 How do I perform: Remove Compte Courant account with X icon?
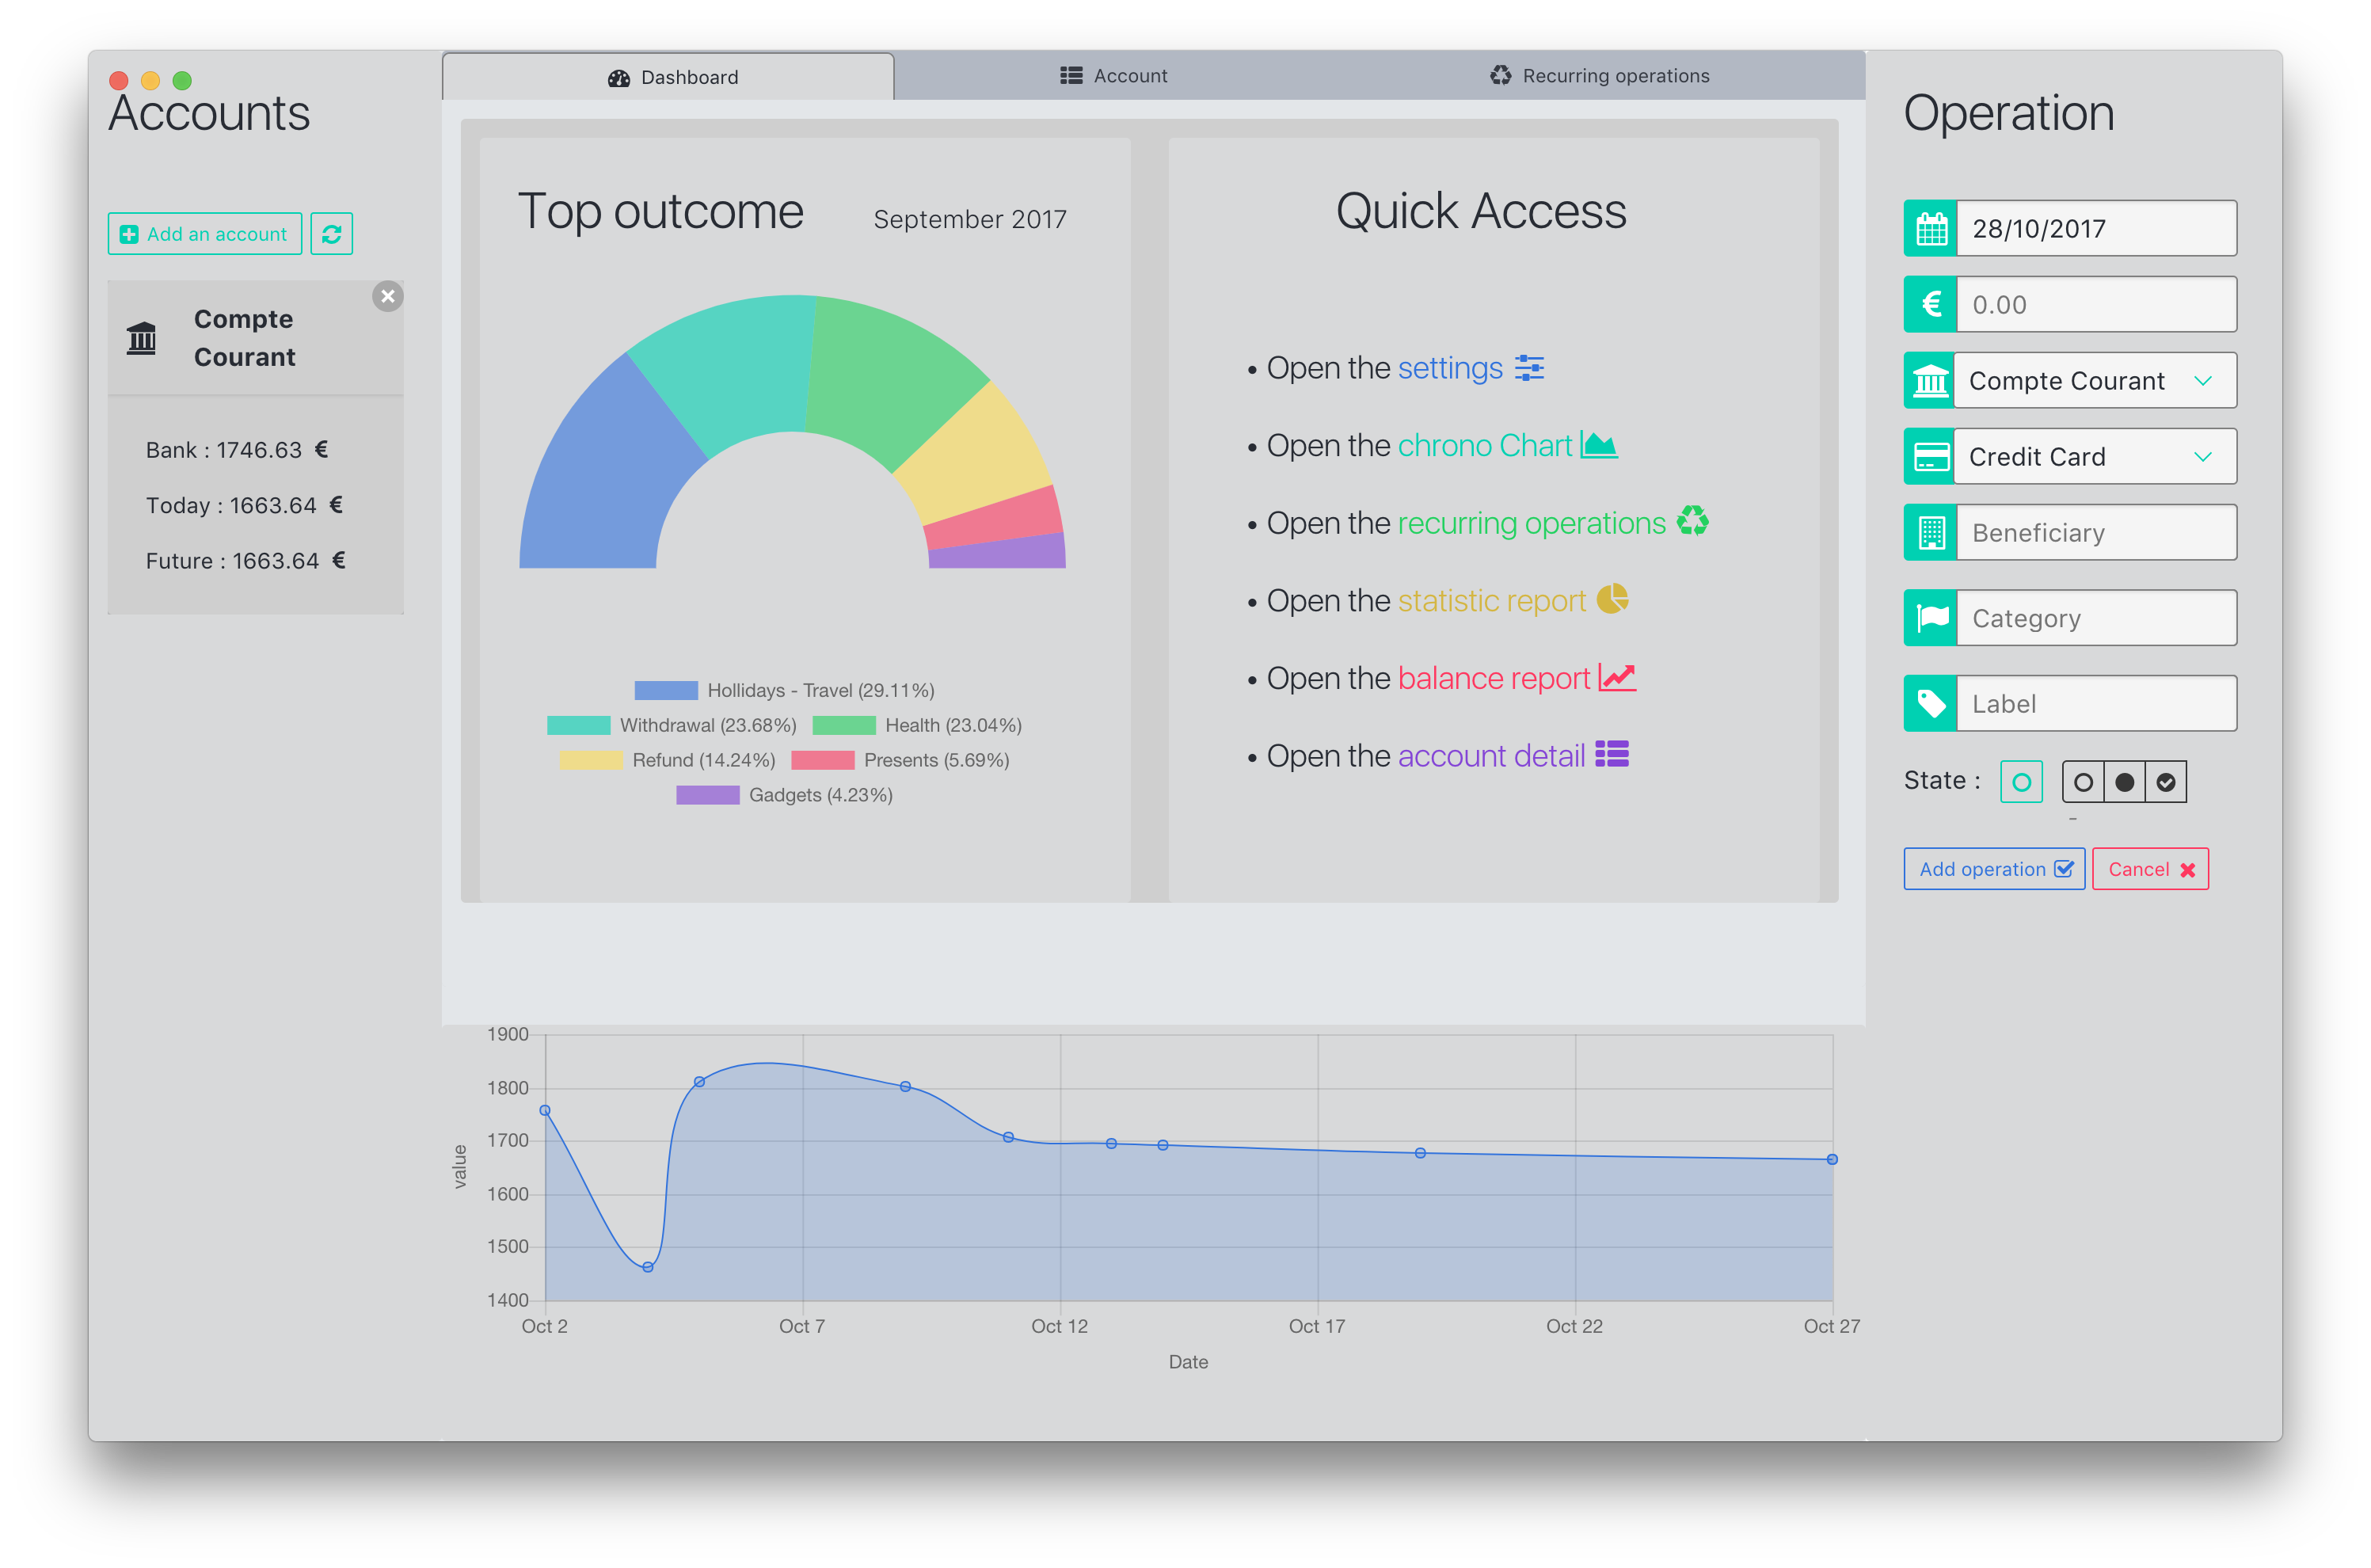[388, 296]
